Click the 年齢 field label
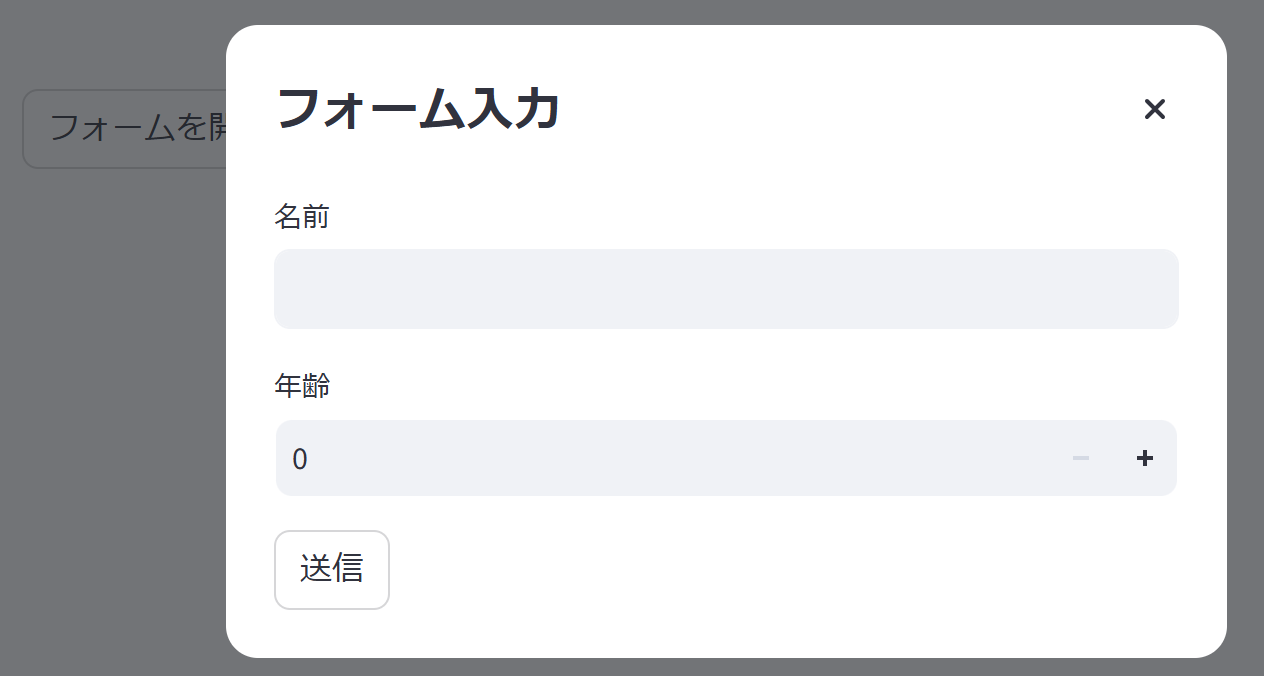This screenshot has height=676, width=1264. [301, 386]
